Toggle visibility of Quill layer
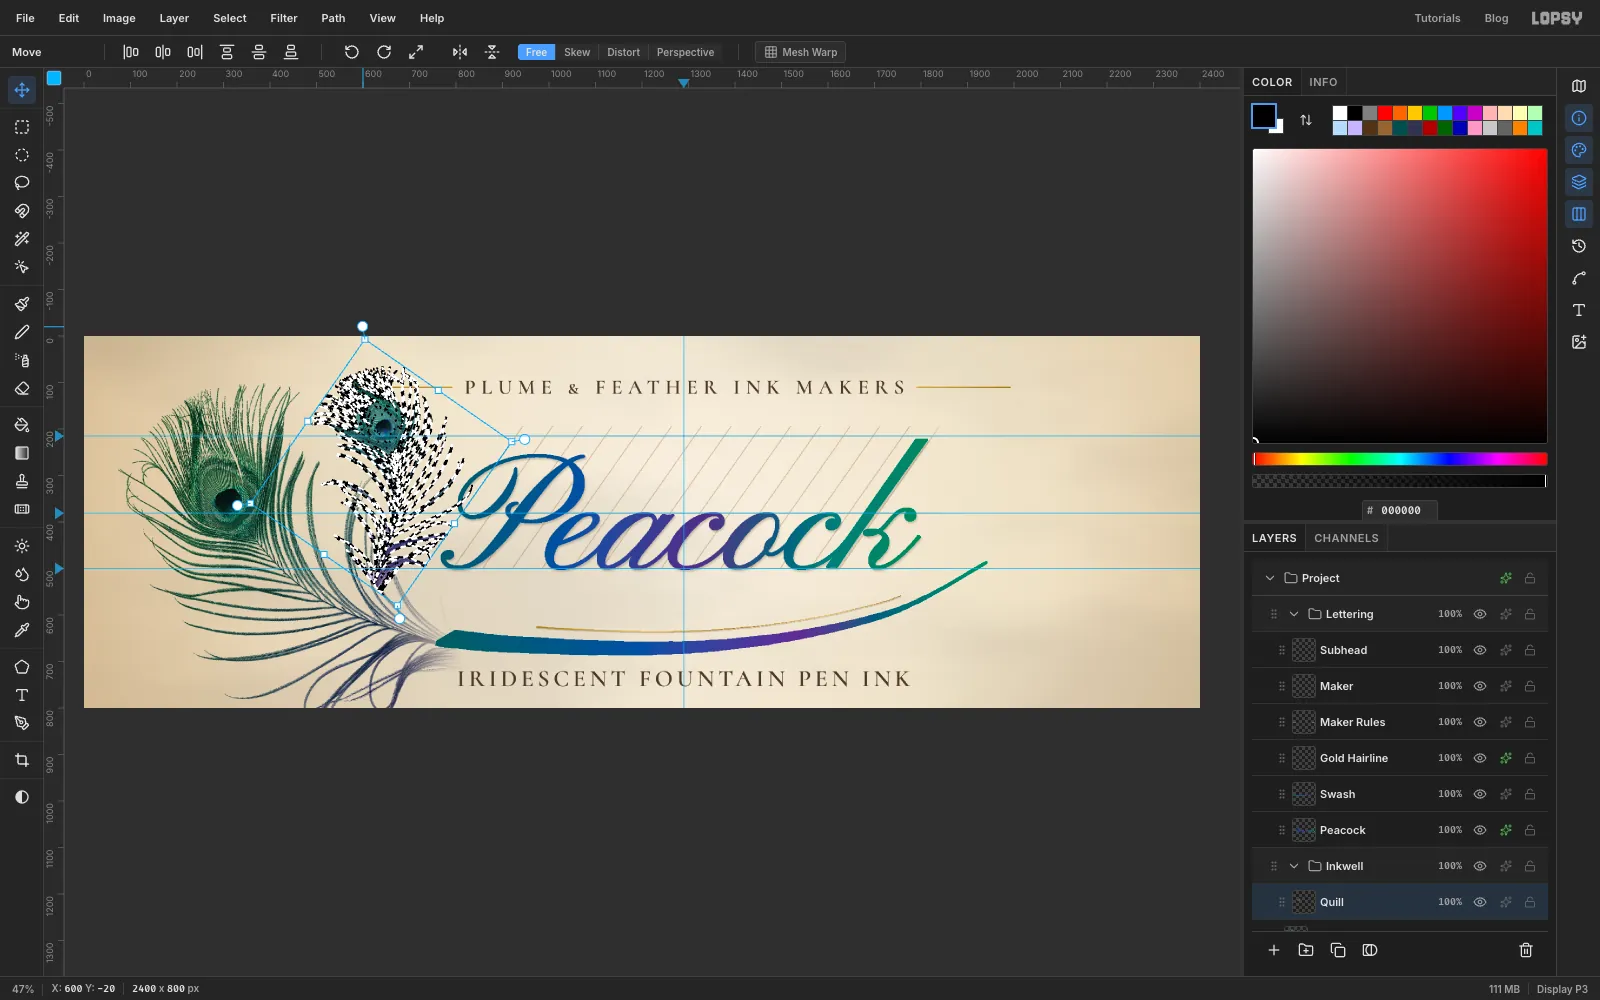1600x1000 pixels. 1480,902
